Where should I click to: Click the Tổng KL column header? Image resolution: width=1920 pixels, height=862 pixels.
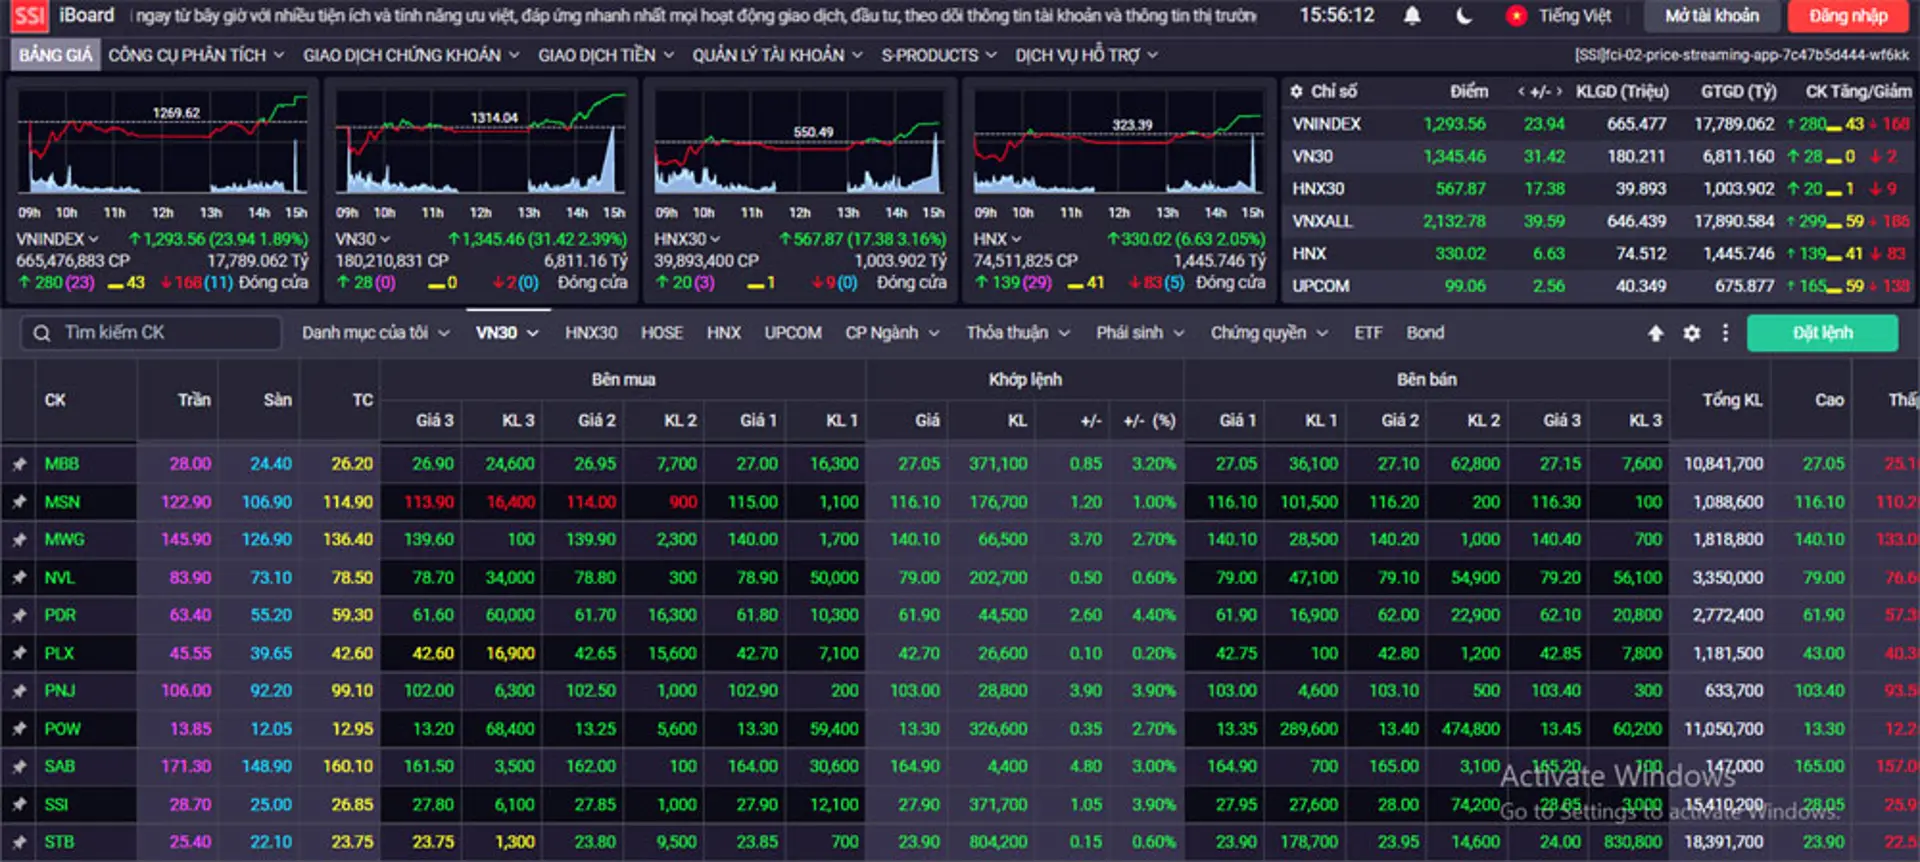point(1732,400)
